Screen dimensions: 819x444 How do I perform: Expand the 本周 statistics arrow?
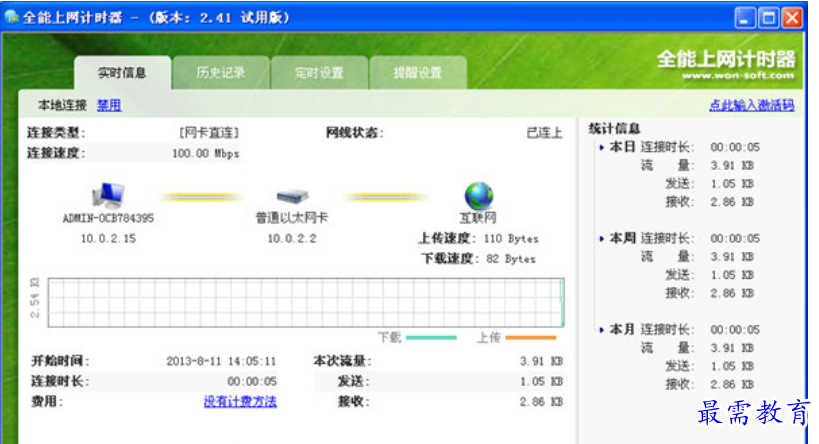601,239
